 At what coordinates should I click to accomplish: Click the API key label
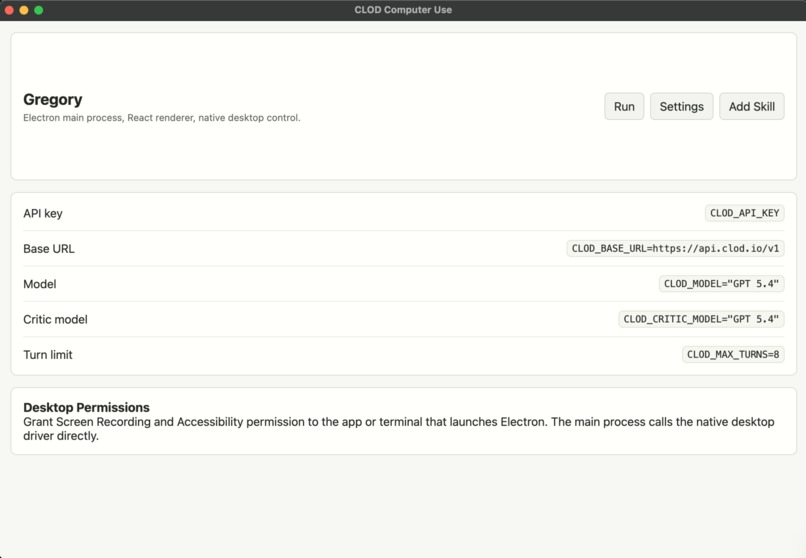(x=43, y=213)
